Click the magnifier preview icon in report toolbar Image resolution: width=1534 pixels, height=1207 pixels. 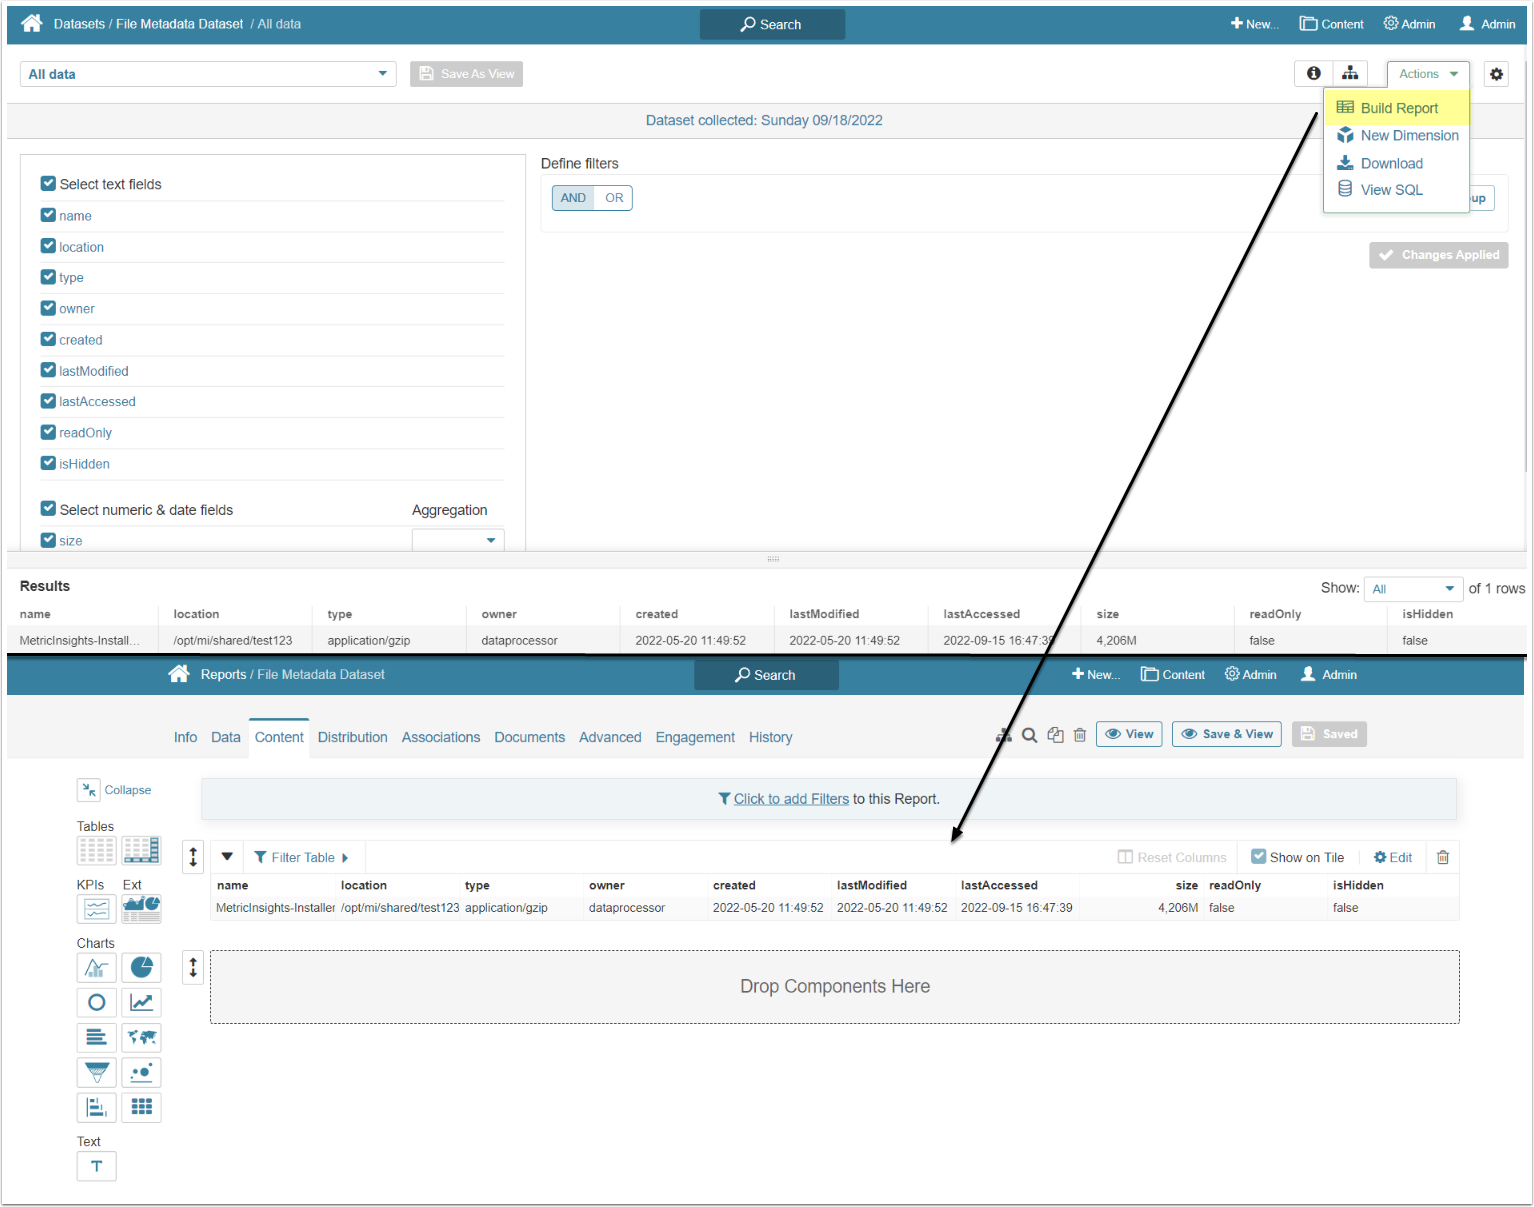(x=1029, y=735)
